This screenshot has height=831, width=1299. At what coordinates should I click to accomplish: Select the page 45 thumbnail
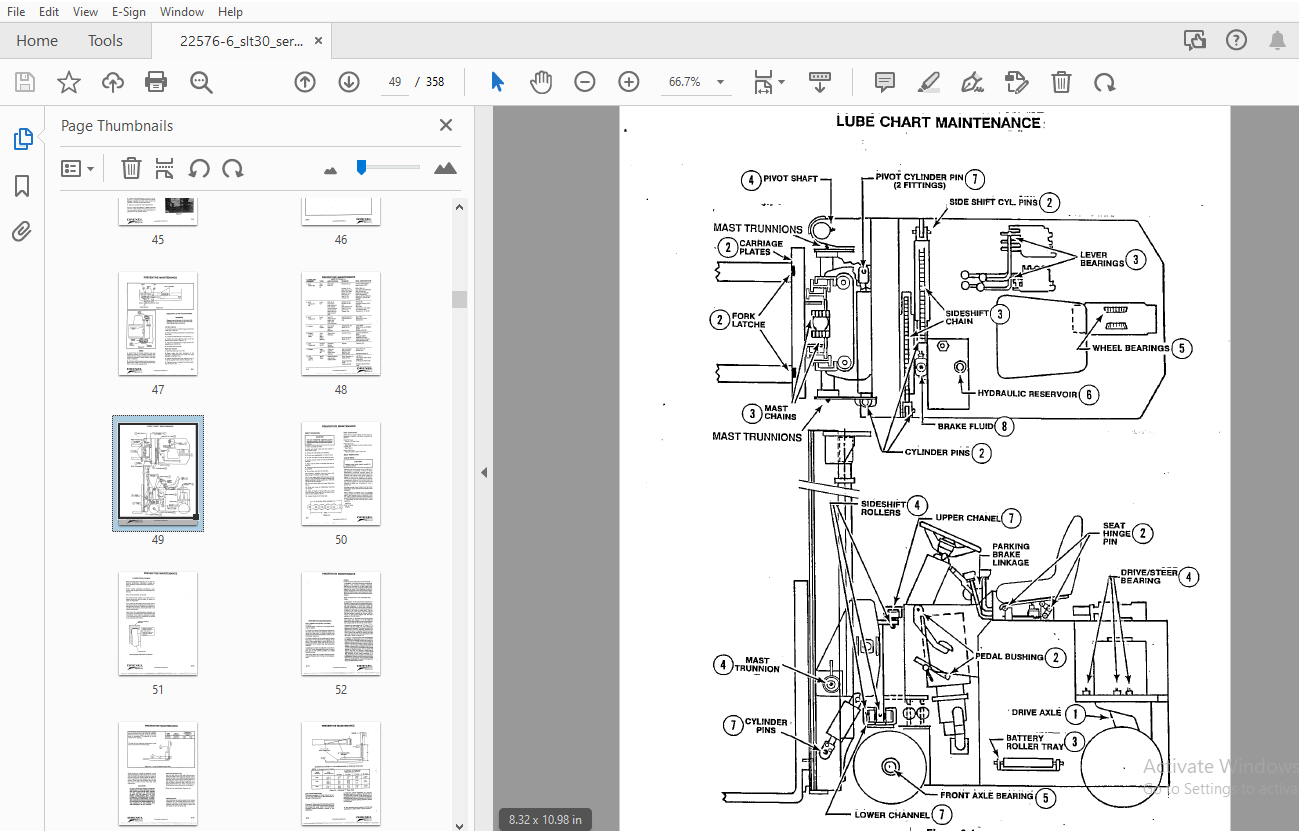(158, 212)
